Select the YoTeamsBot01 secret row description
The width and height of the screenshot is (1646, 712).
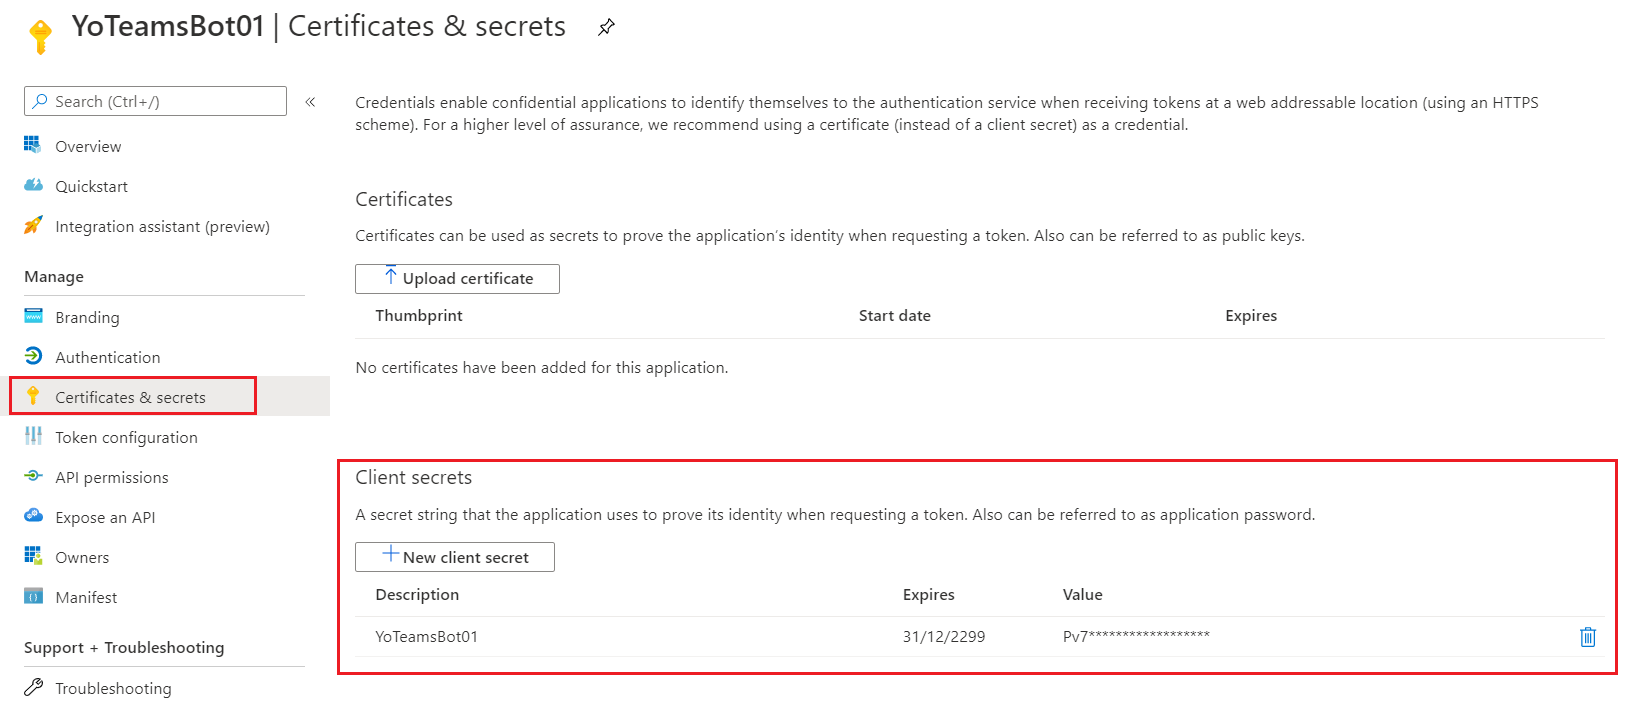tap(426, 637)
